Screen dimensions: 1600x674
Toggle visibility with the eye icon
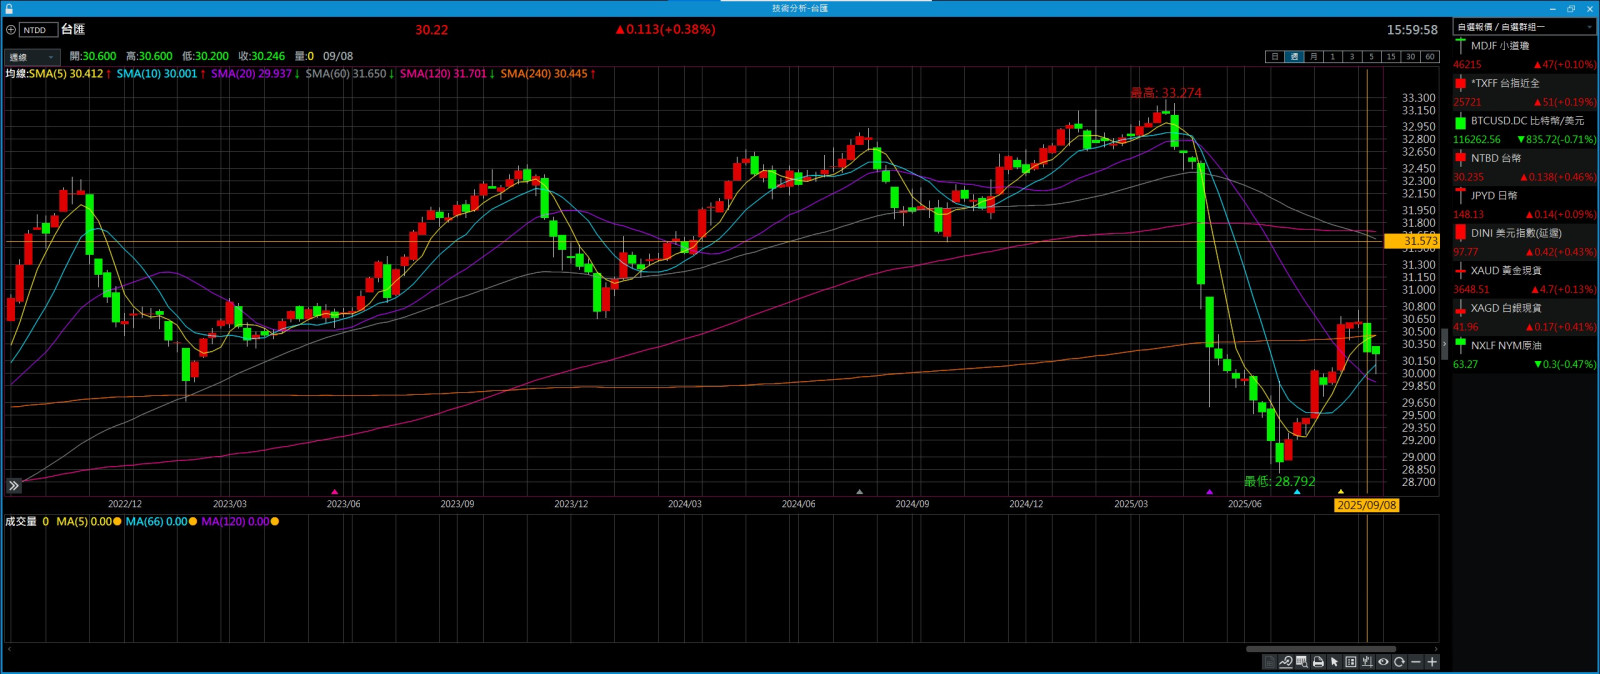coord(1383,662)
